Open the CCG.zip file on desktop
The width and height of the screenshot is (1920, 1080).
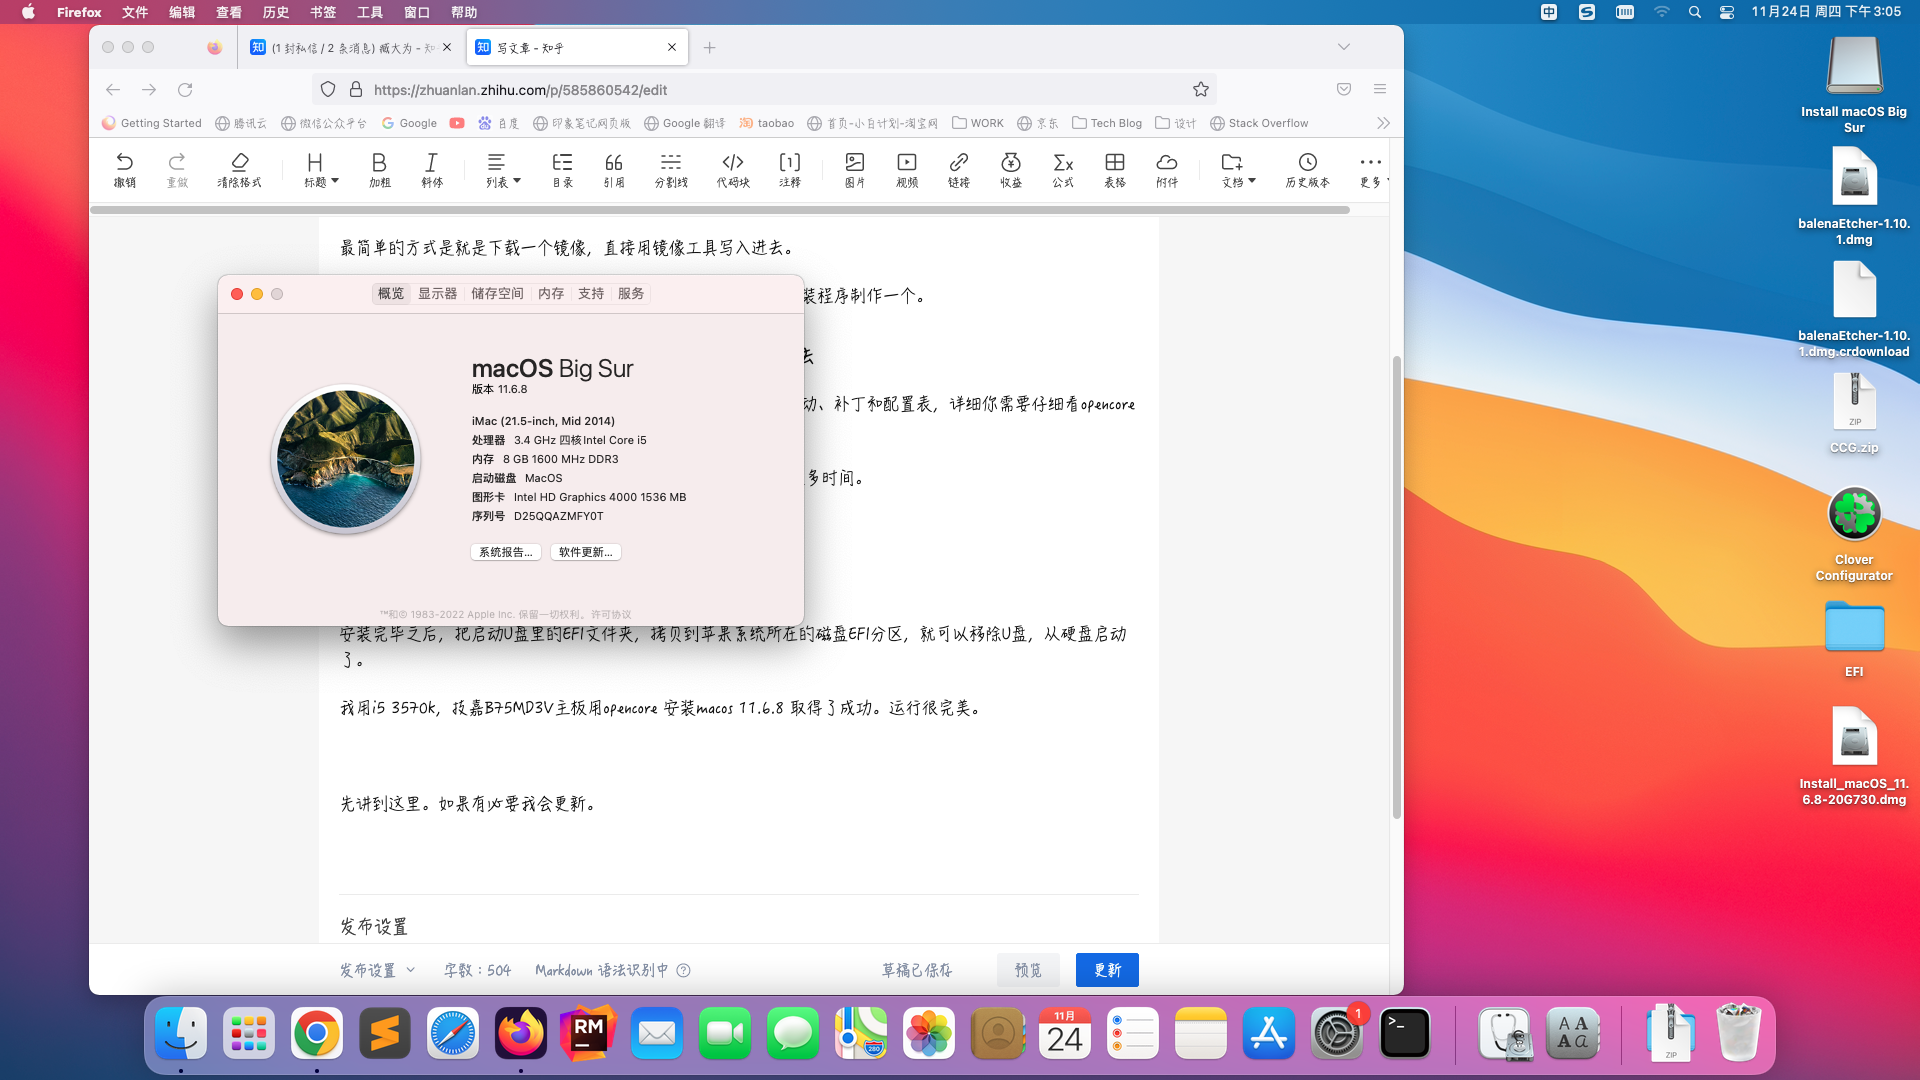point(1854,413)
